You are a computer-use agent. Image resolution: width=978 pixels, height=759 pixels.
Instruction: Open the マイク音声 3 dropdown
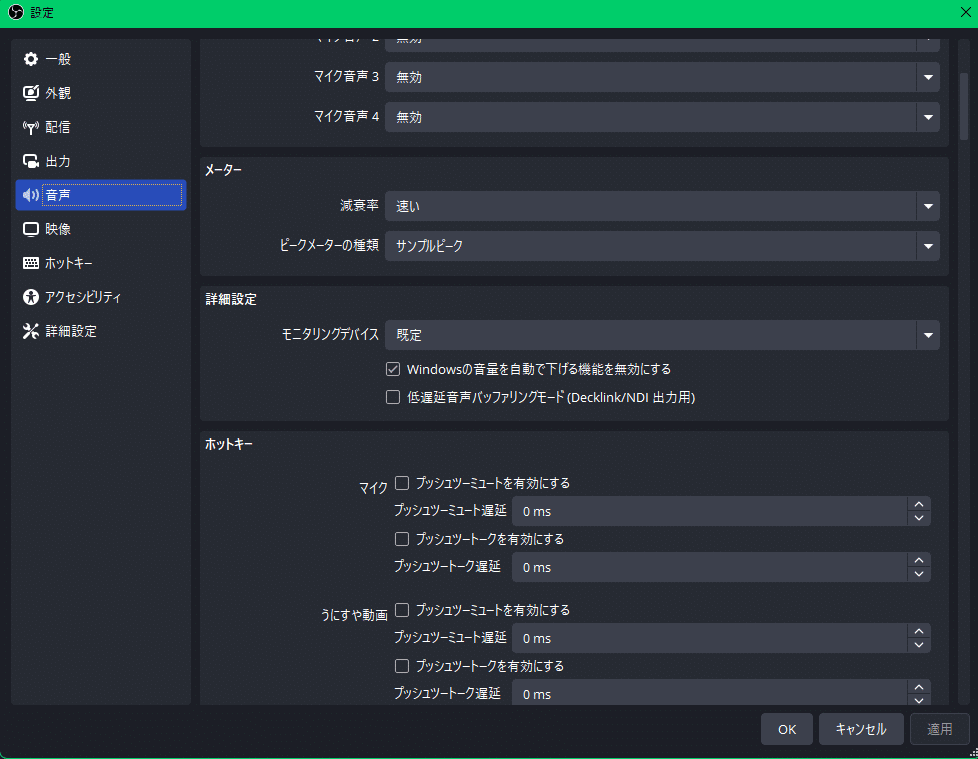[662, 77]
